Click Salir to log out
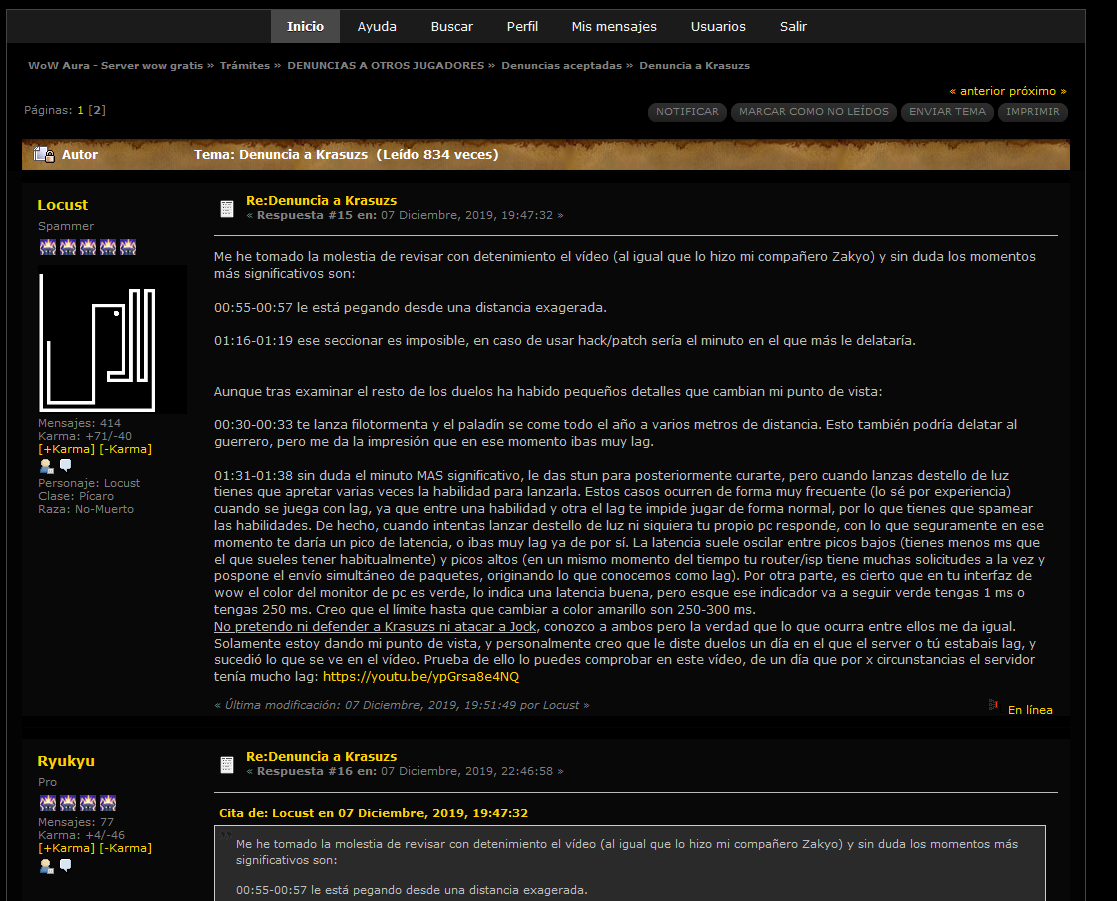This screenshot has height=901, width=1117. pos(793,26)
